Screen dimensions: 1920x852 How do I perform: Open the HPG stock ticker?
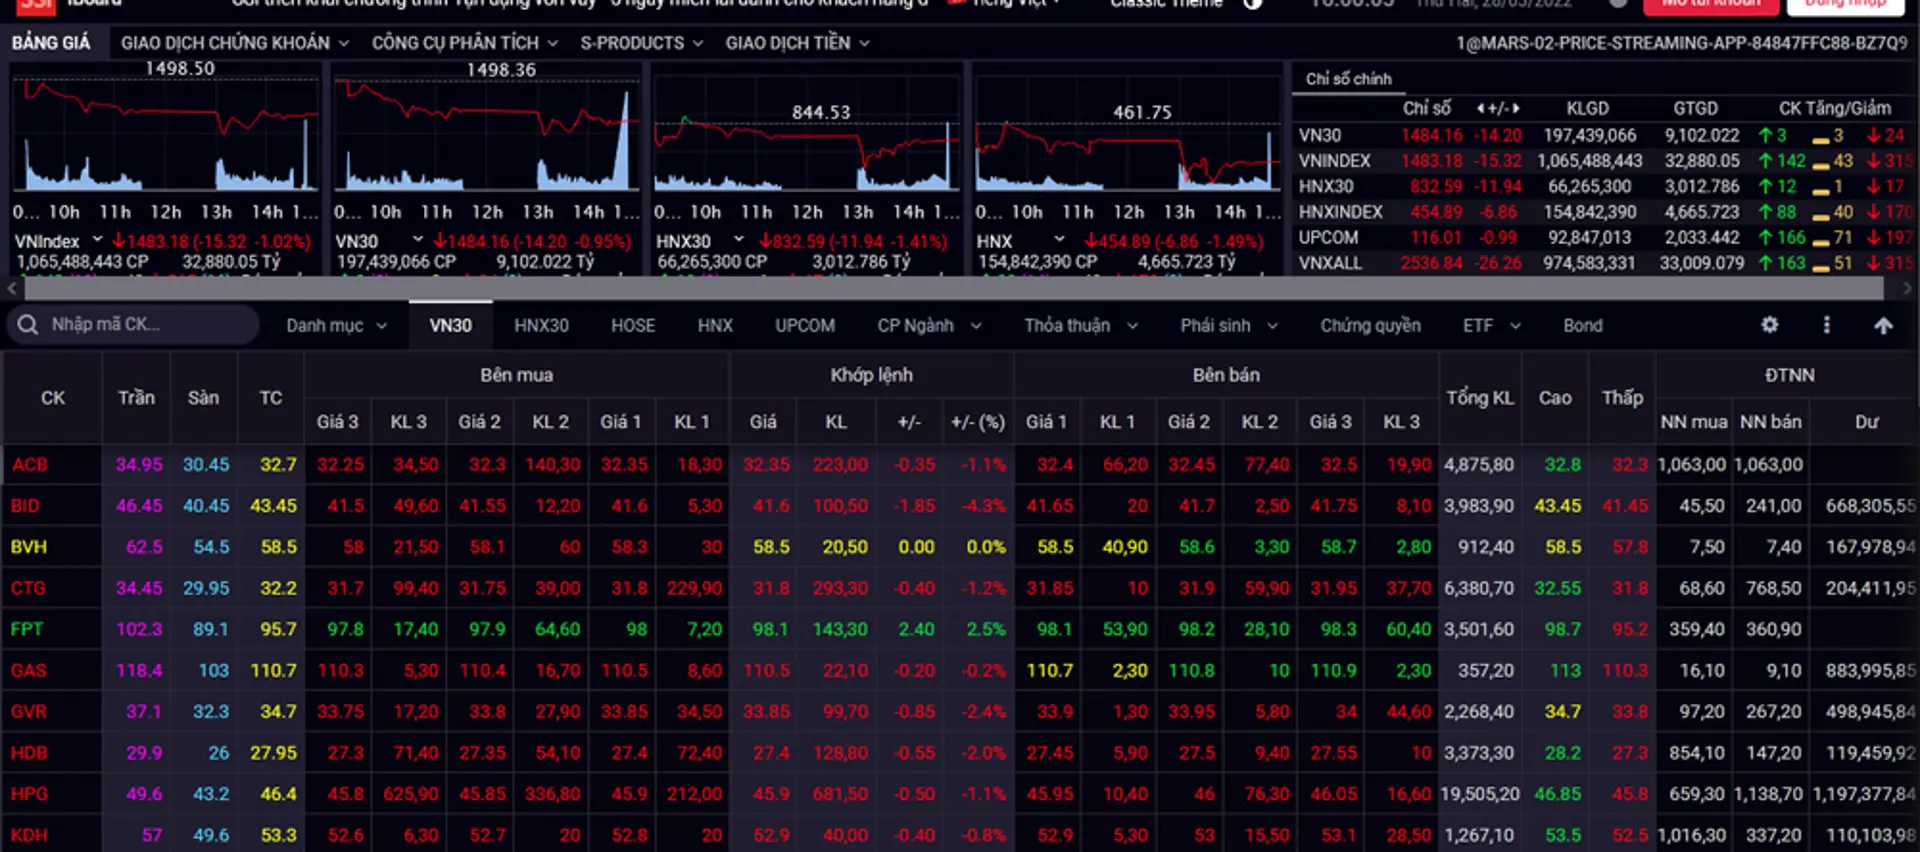click(x=29, y=793)
